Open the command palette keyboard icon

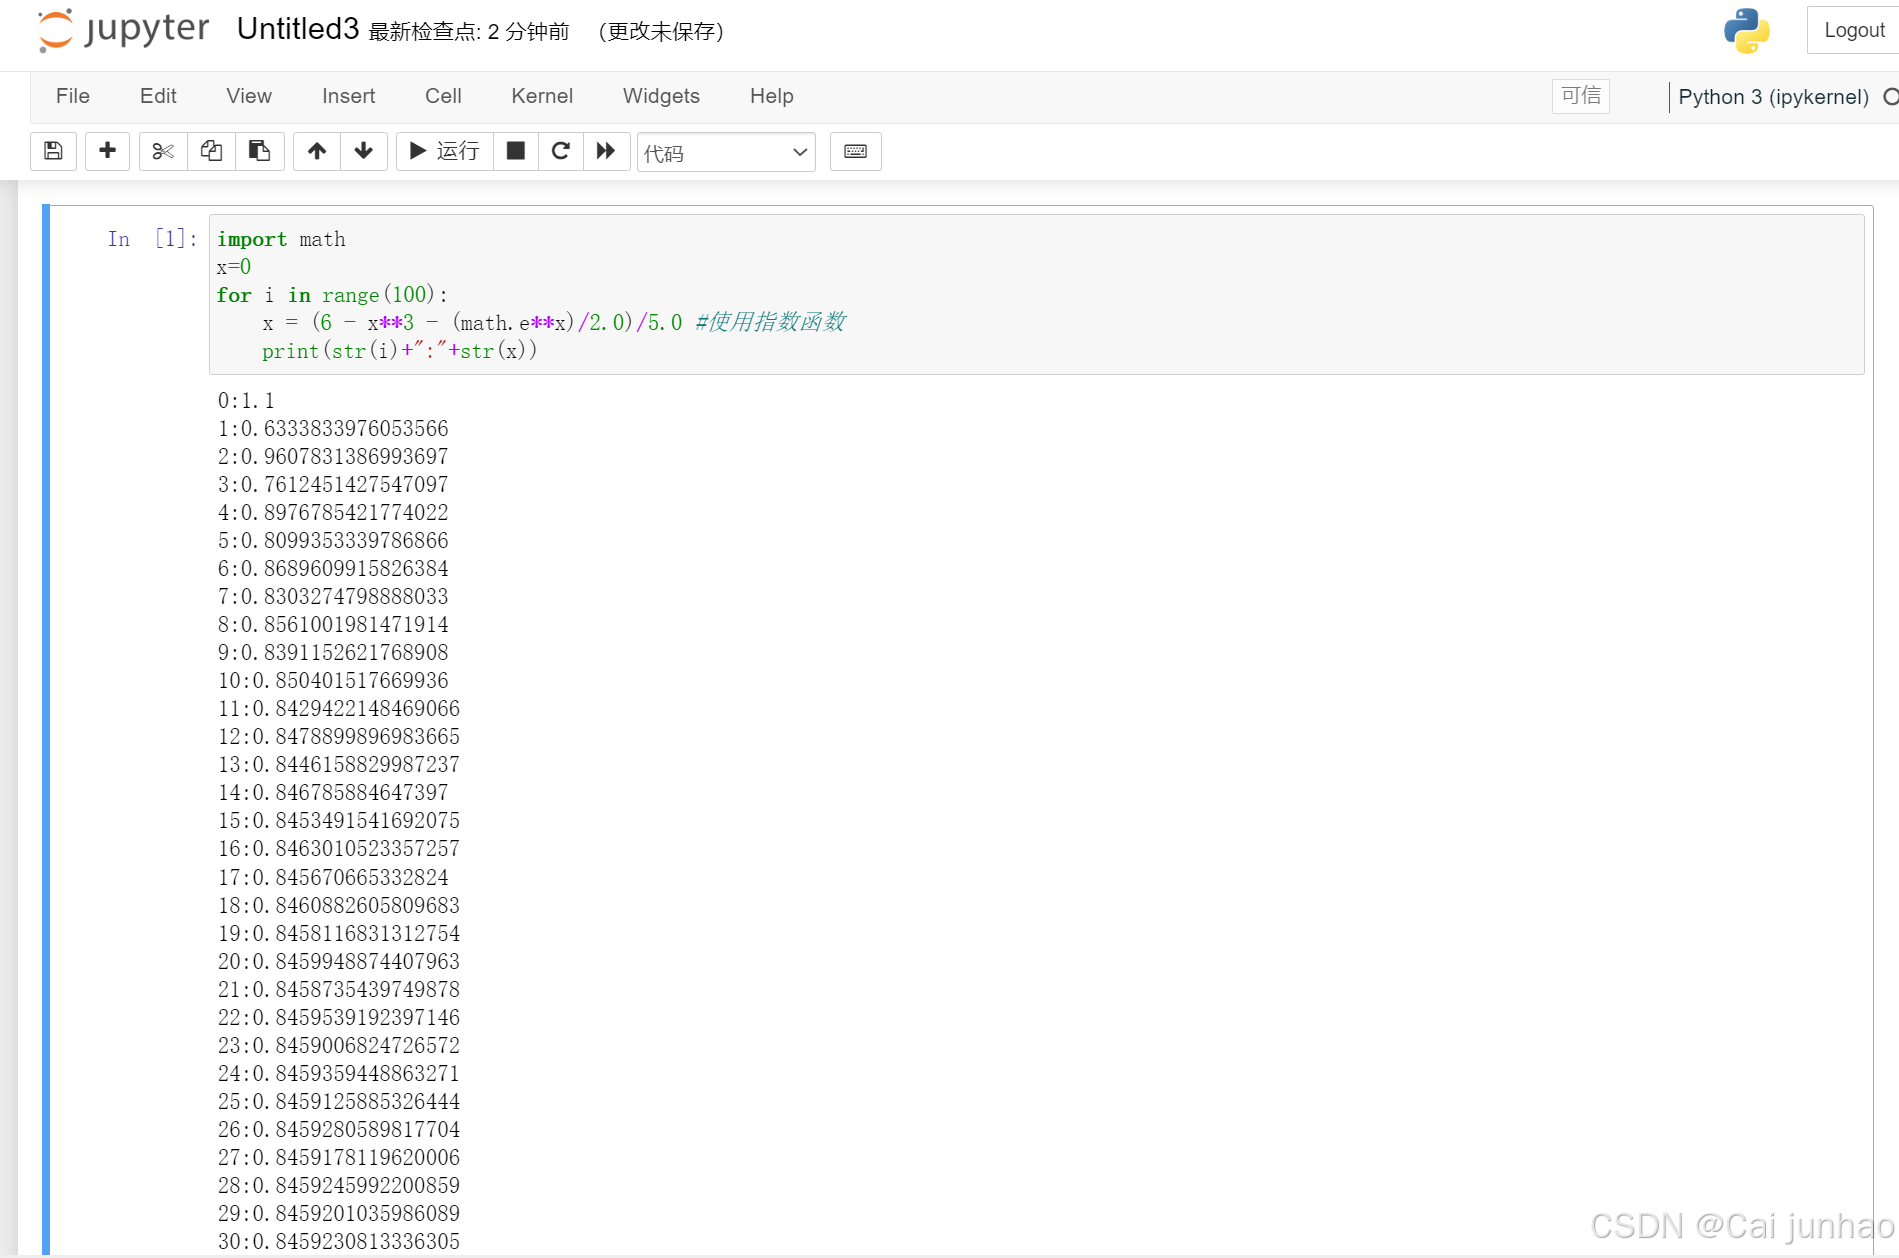856,151
